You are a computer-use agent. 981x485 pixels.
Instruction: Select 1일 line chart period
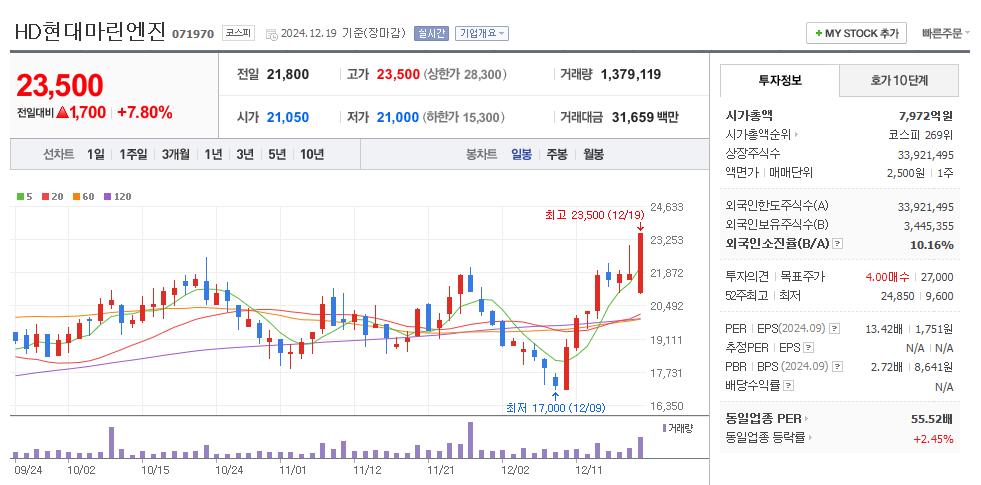click(96, 154)
